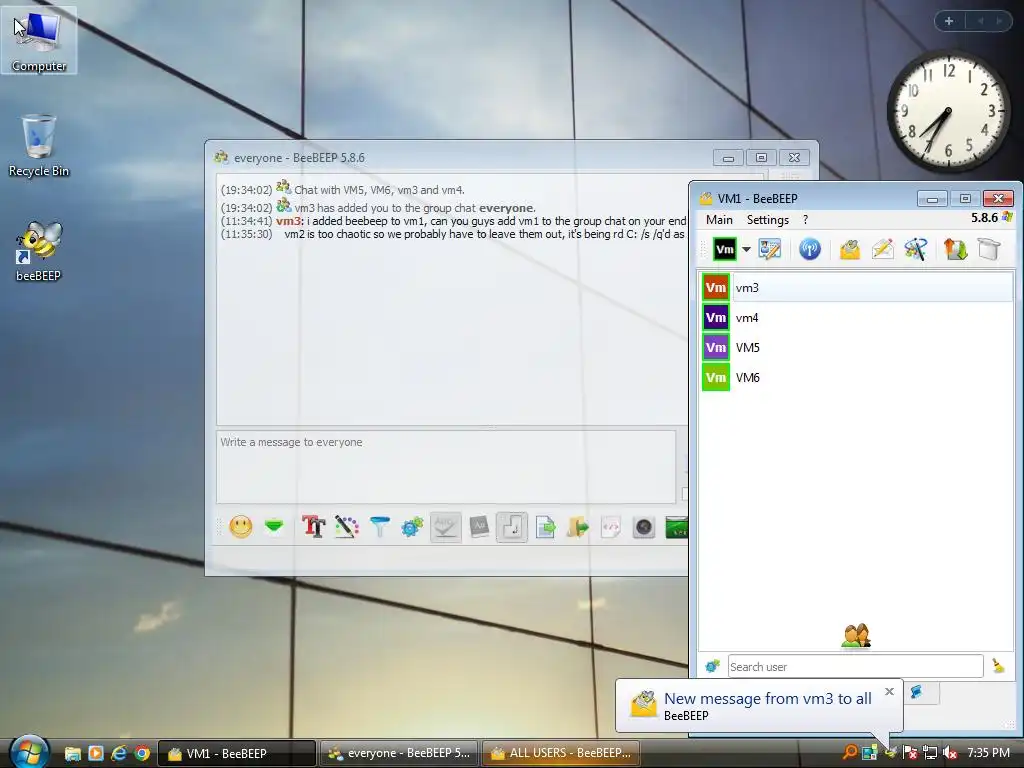The width and height of the screenshot is (1024, 768).
Task: Click the blue flag tab icon below search
Action: tap(917, 692)
